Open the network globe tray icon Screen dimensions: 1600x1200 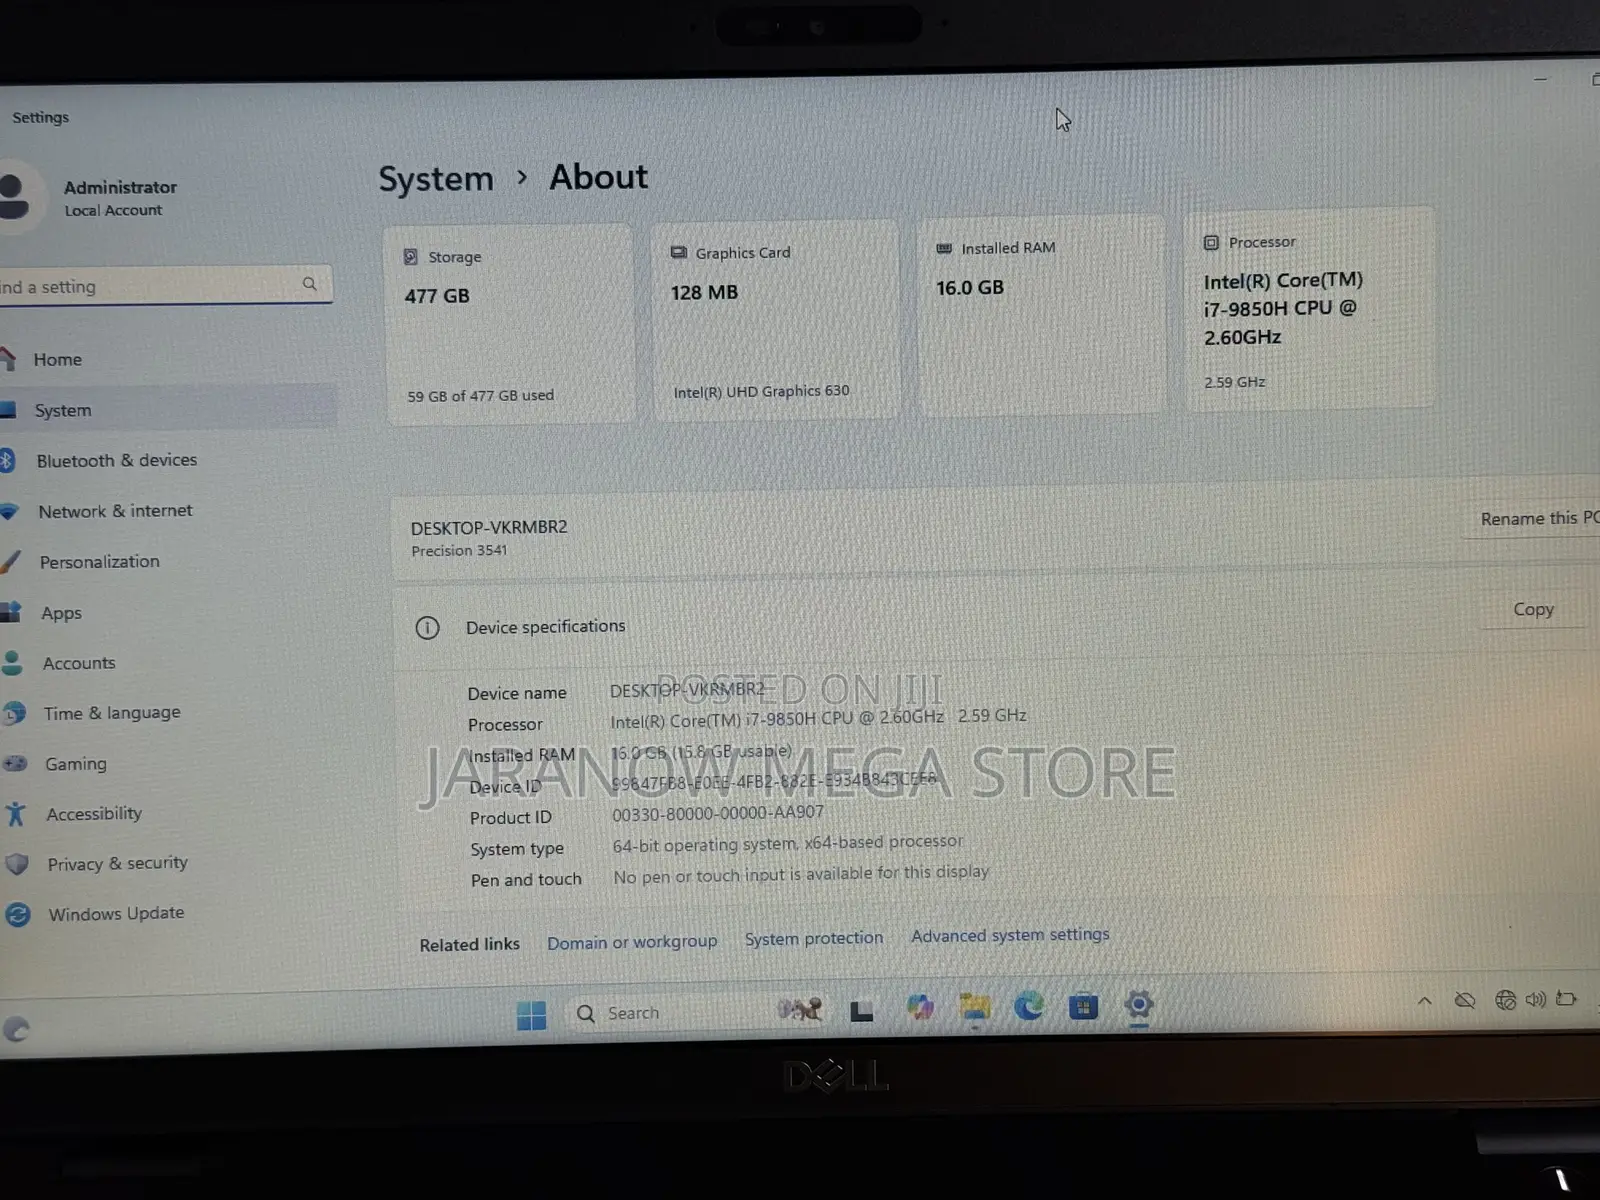[1505, 999]
